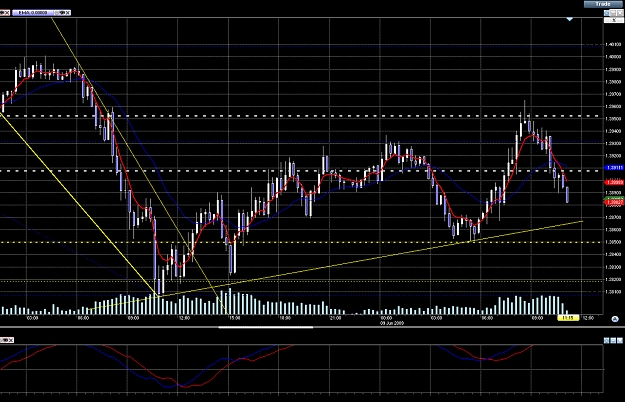The image size is (625, 402).
Task: Click the first icon of the oscillator panel controls
Action: (607, 340)
